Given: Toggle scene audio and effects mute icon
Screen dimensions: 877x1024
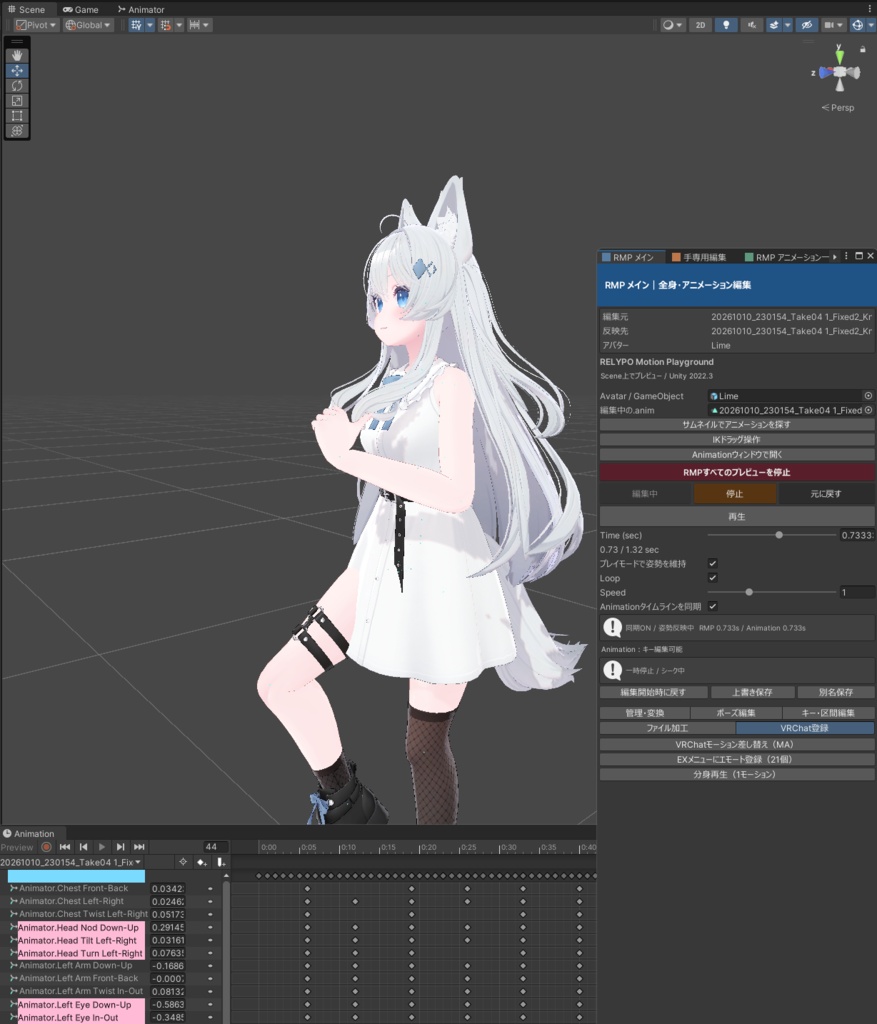Looking at the screenshot, I should point(752,25).
